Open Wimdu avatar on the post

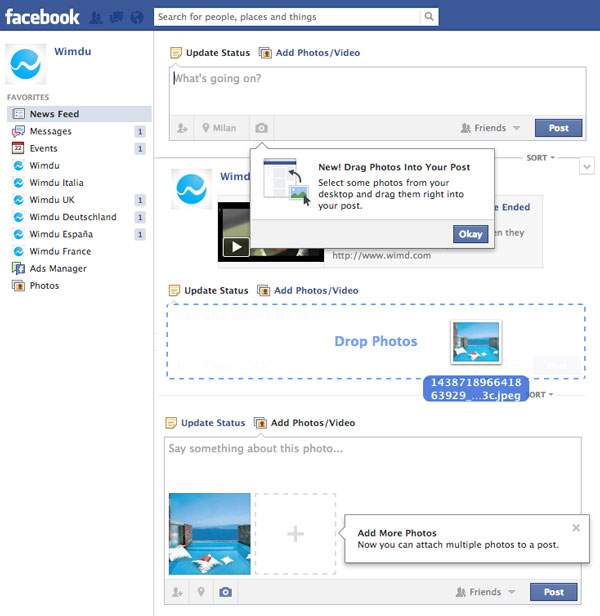tap(191, 189)
